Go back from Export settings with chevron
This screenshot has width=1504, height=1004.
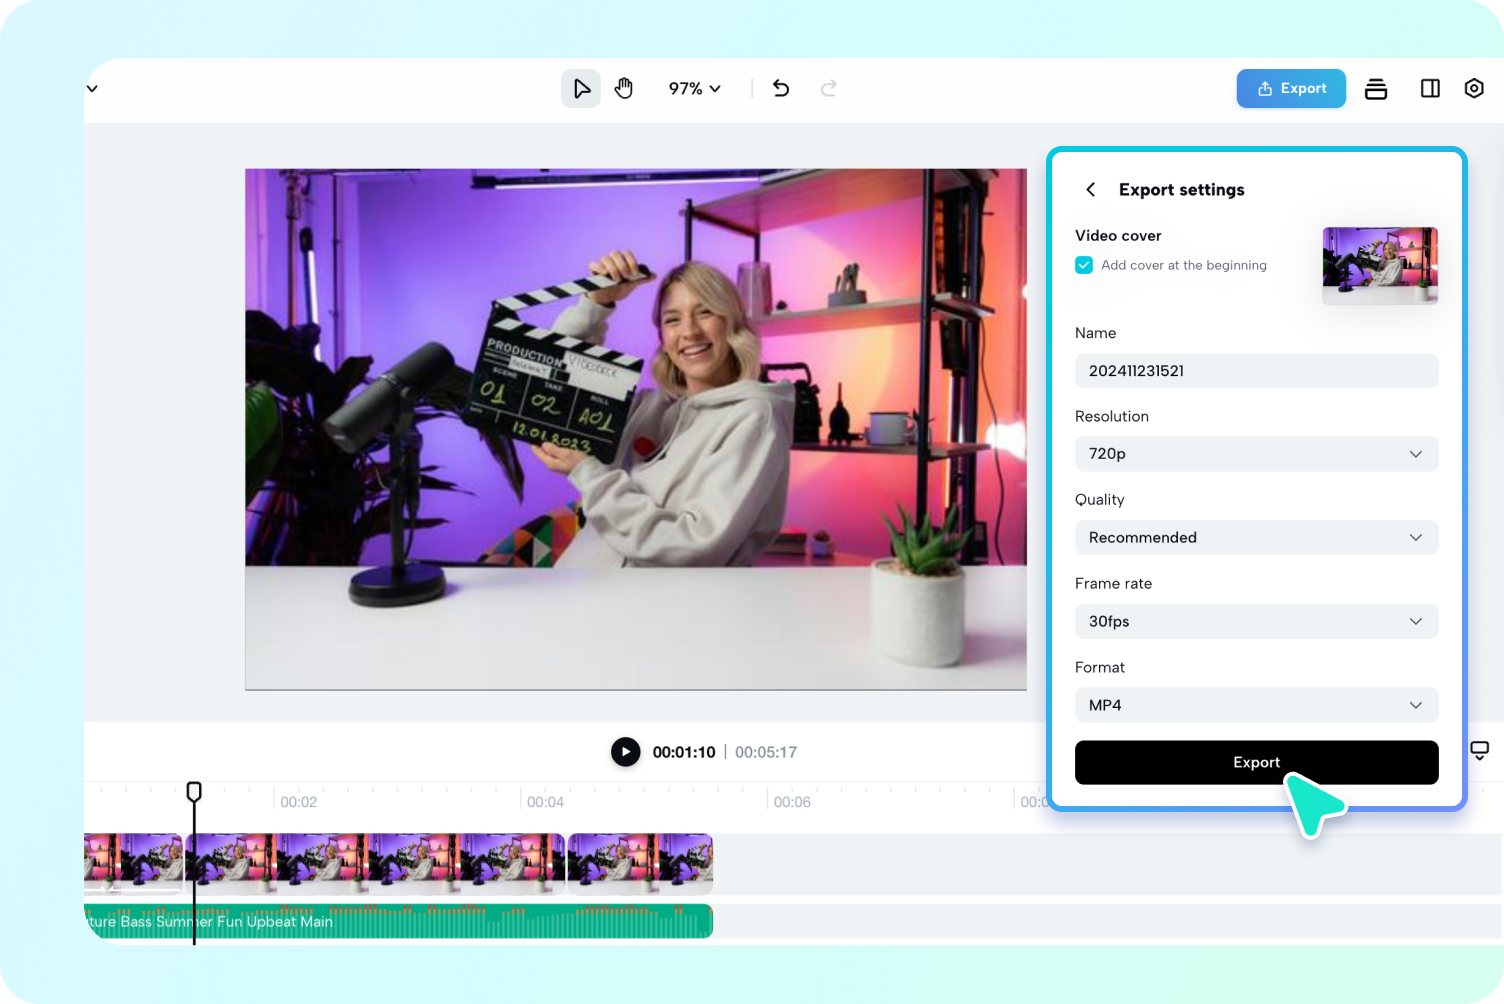(x=1090, y=189)
